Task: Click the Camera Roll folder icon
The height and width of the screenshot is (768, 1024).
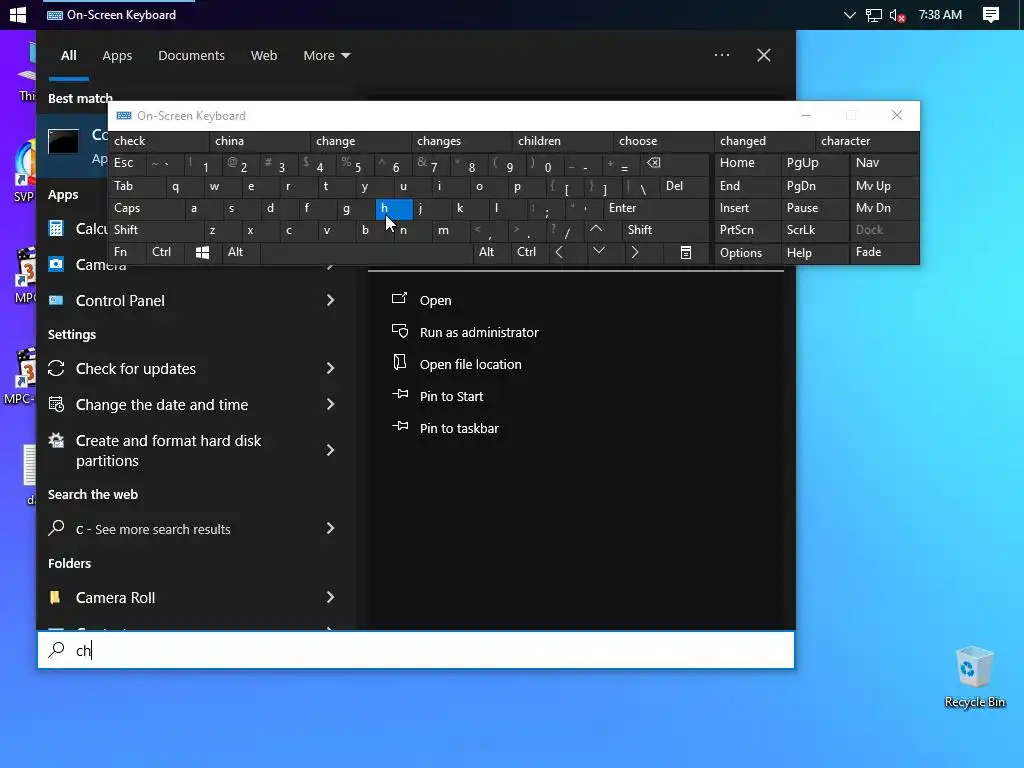Action: point(56,597)
